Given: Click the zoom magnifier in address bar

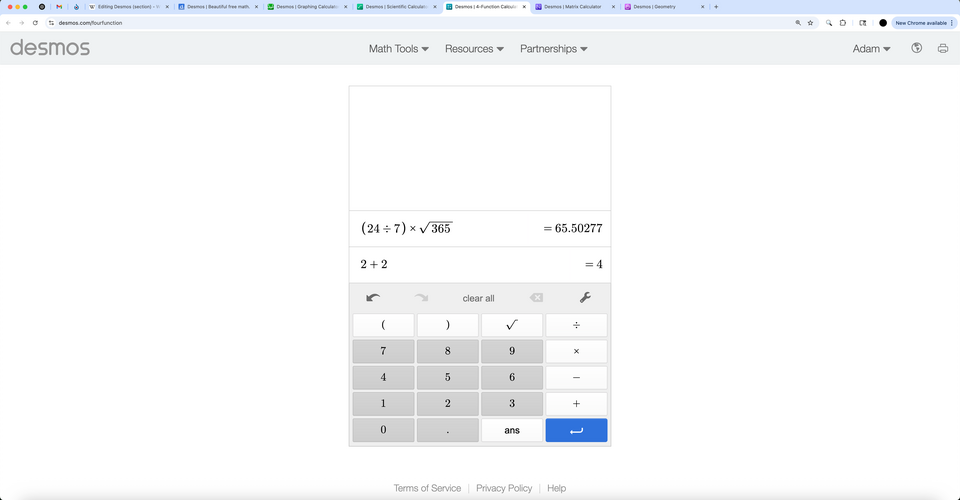Looking at the screenshot, I should point(798,23).
